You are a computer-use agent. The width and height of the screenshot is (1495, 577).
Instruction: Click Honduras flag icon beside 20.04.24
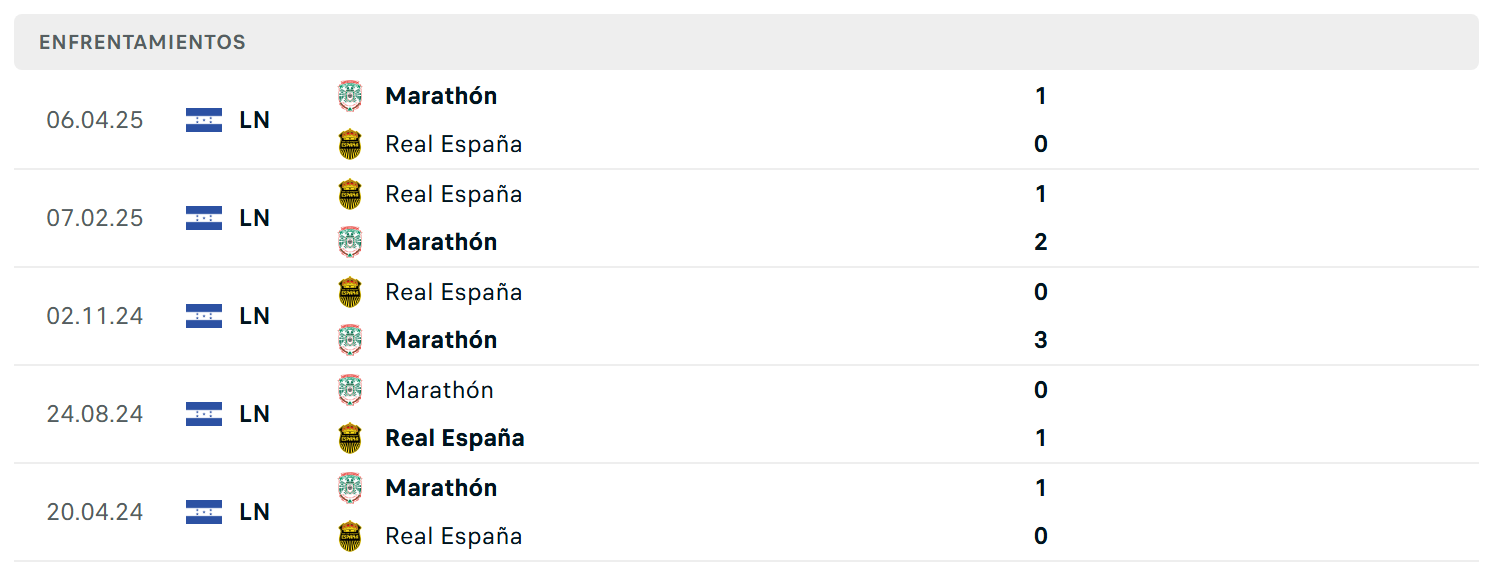(x=204, y=512)
